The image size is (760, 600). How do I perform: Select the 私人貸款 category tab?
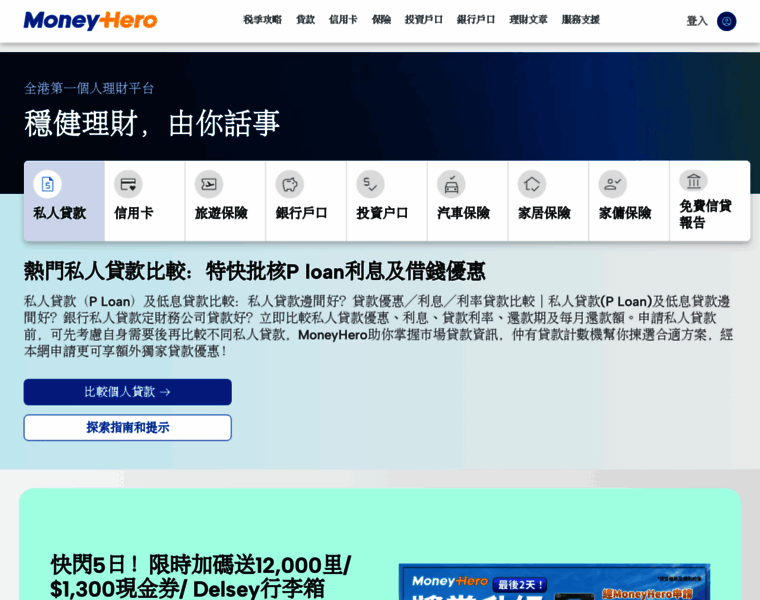[x=64, y=201]
